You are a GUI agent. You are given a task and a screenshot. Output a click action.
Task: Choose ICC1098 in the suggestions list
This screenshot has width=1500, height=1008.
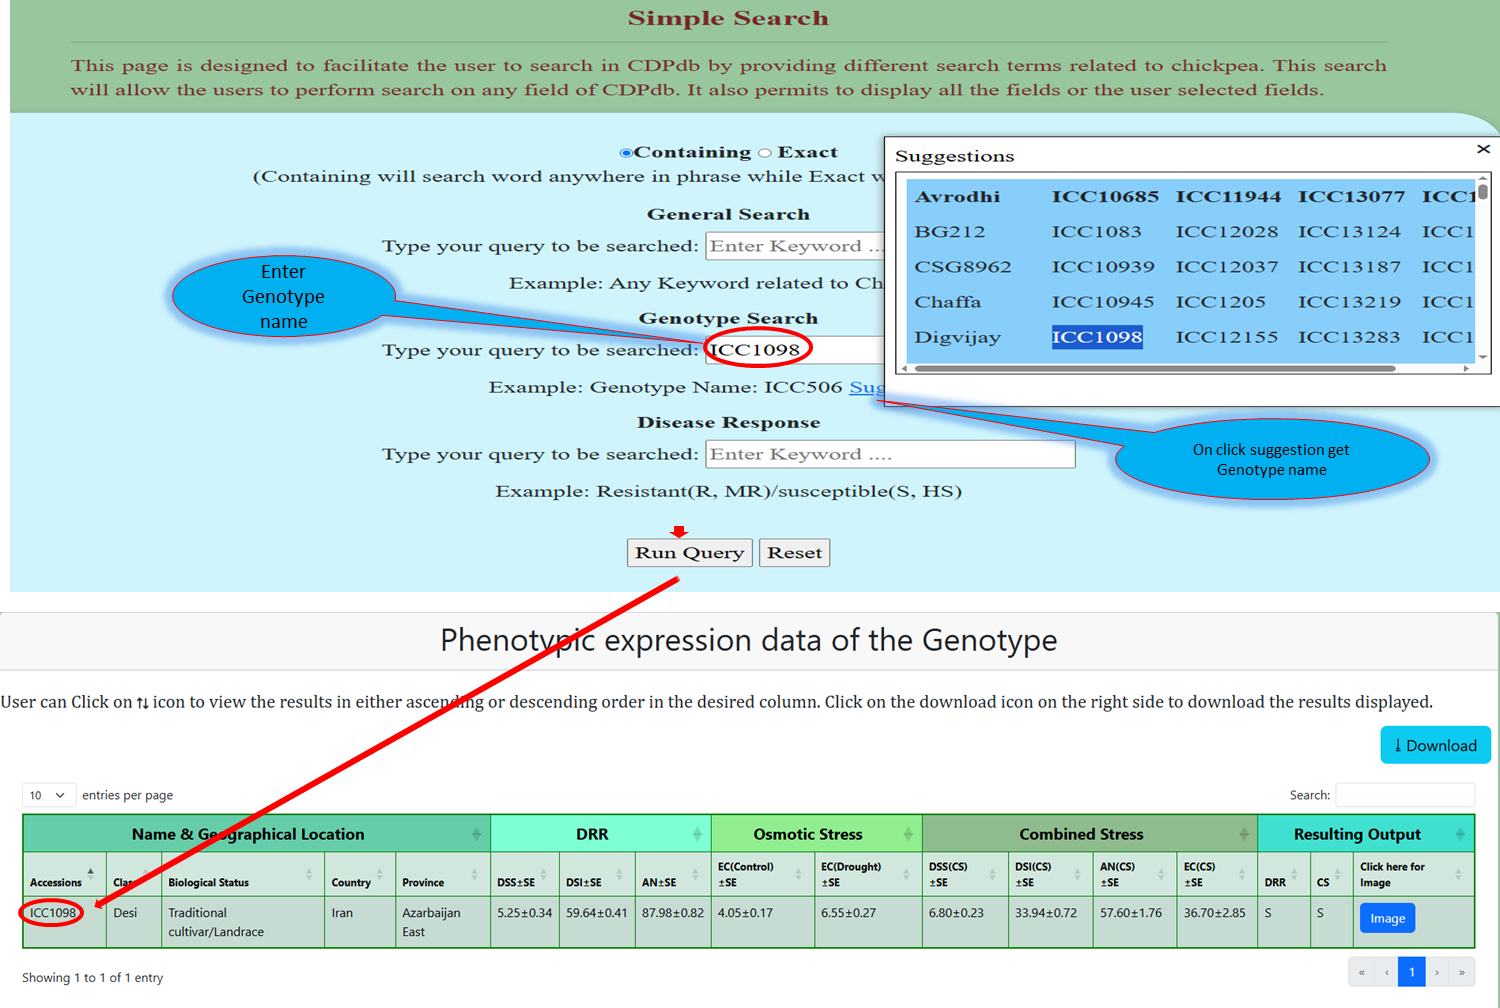(x=1096, y=338)
